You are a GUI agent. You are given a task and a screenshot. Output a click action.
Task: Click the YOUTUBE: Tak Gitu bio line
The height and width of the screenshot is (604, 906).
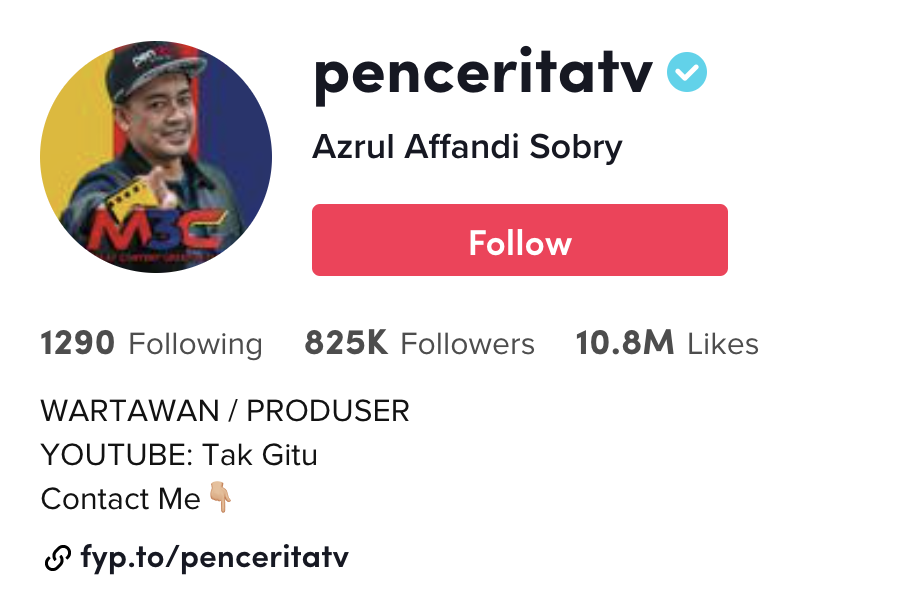[x=179, y=455]
